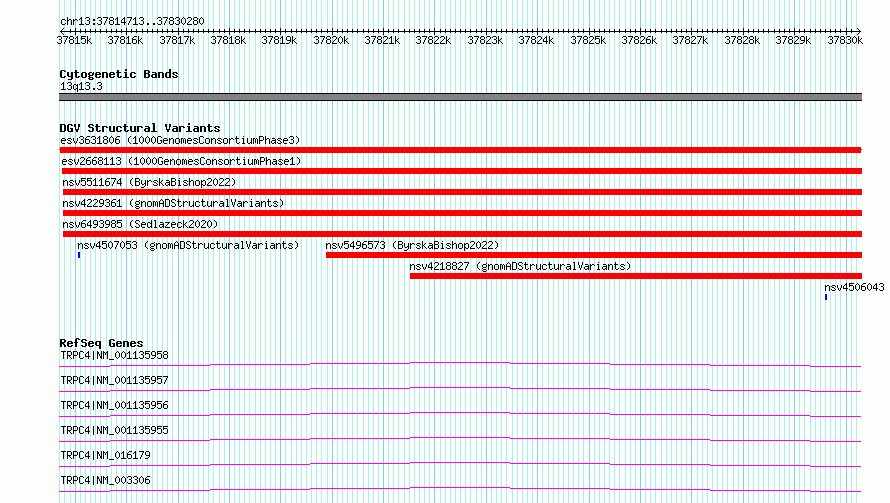Click the 37818k ruler position

pyautogui.click(x=228, y=40)
